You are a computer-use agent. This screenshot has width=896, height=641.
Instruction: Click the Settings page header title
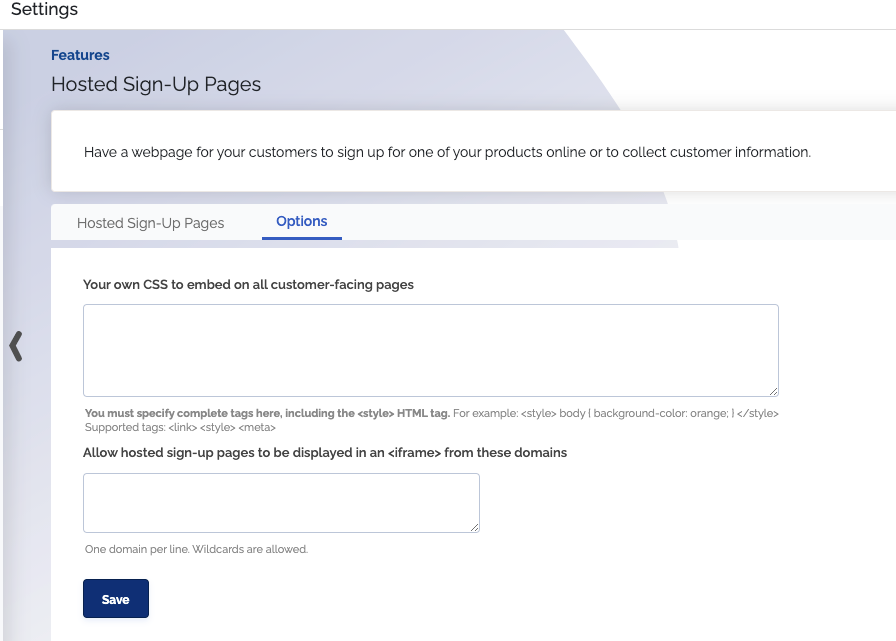[x=45, y=9]
